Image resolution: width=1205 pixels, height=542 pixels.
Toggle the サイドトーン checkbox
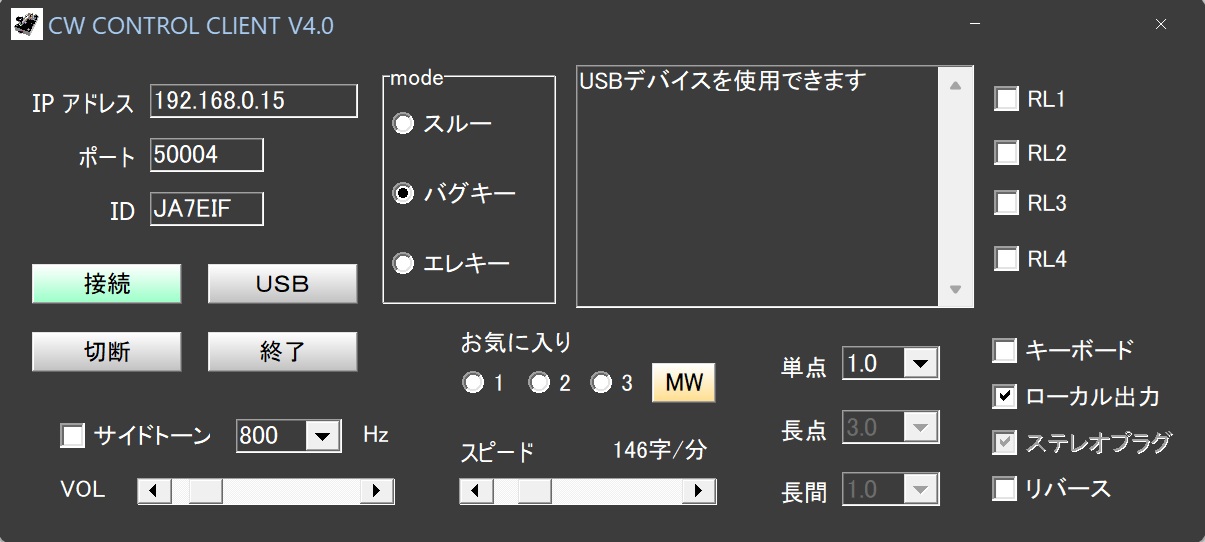point(73,436)
